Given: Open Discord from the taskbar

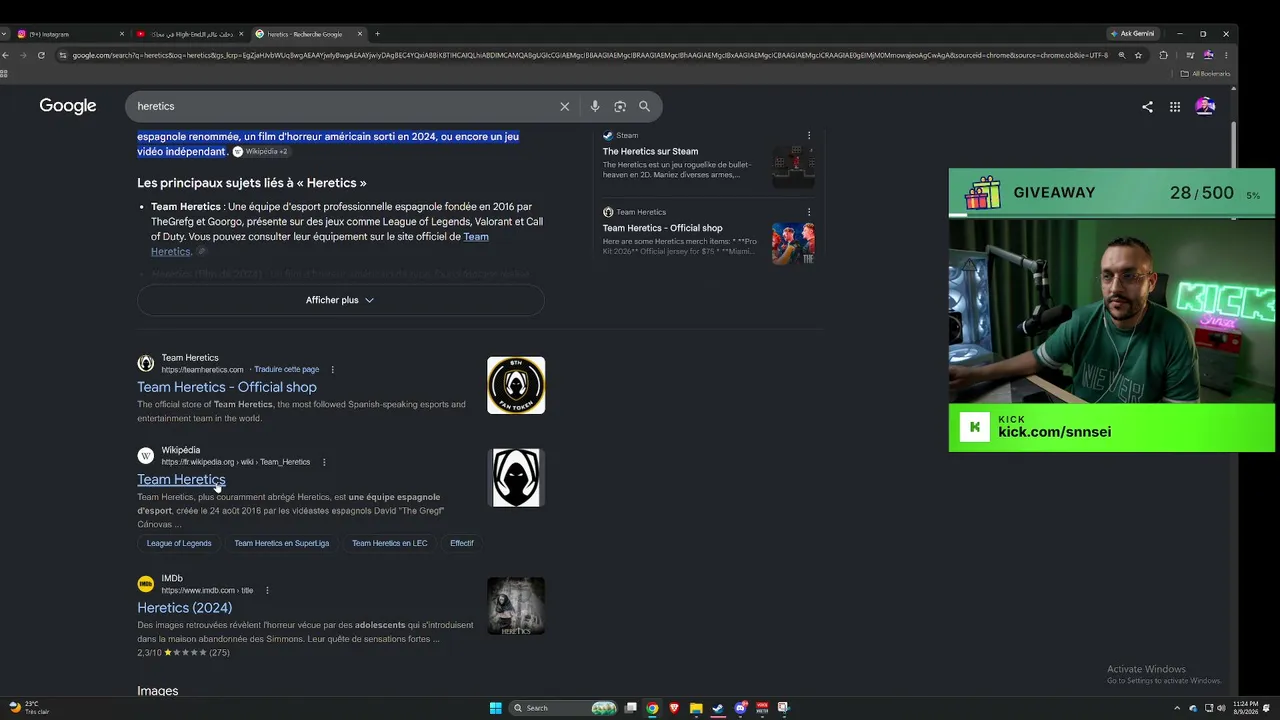Looking at the screenshot, I should coord(740,708).
